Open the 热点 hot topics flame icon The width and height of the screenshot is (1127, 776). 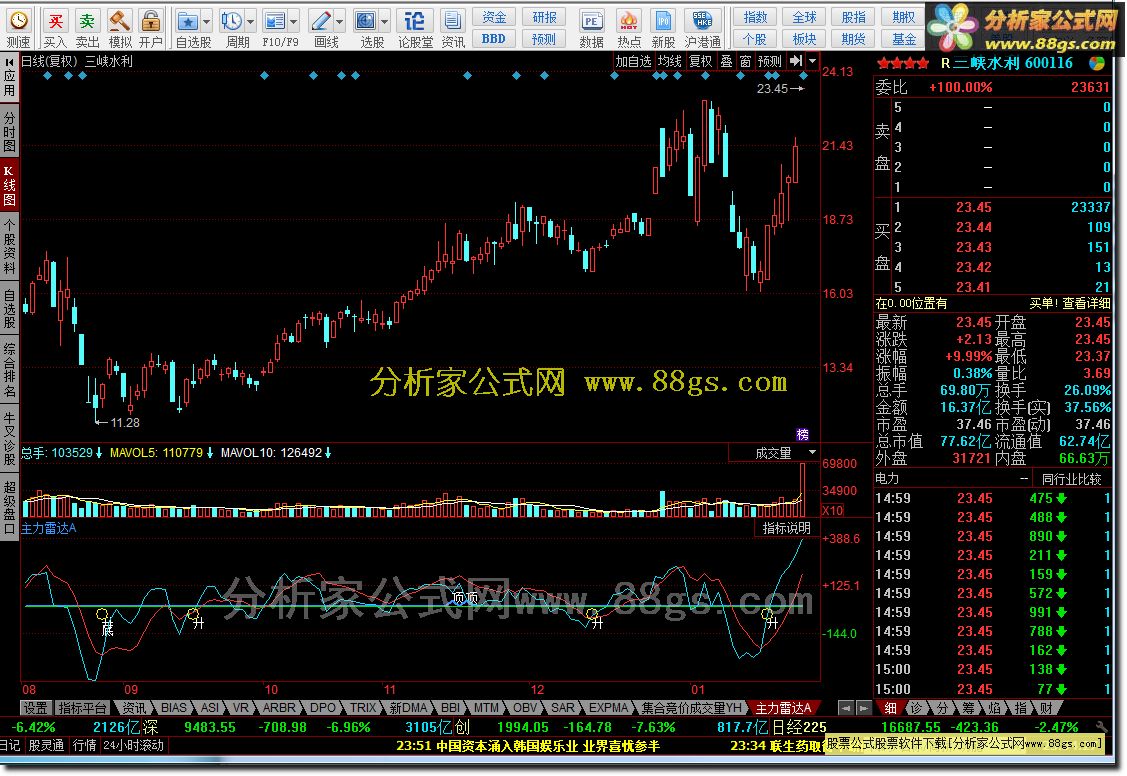point(628,21)
